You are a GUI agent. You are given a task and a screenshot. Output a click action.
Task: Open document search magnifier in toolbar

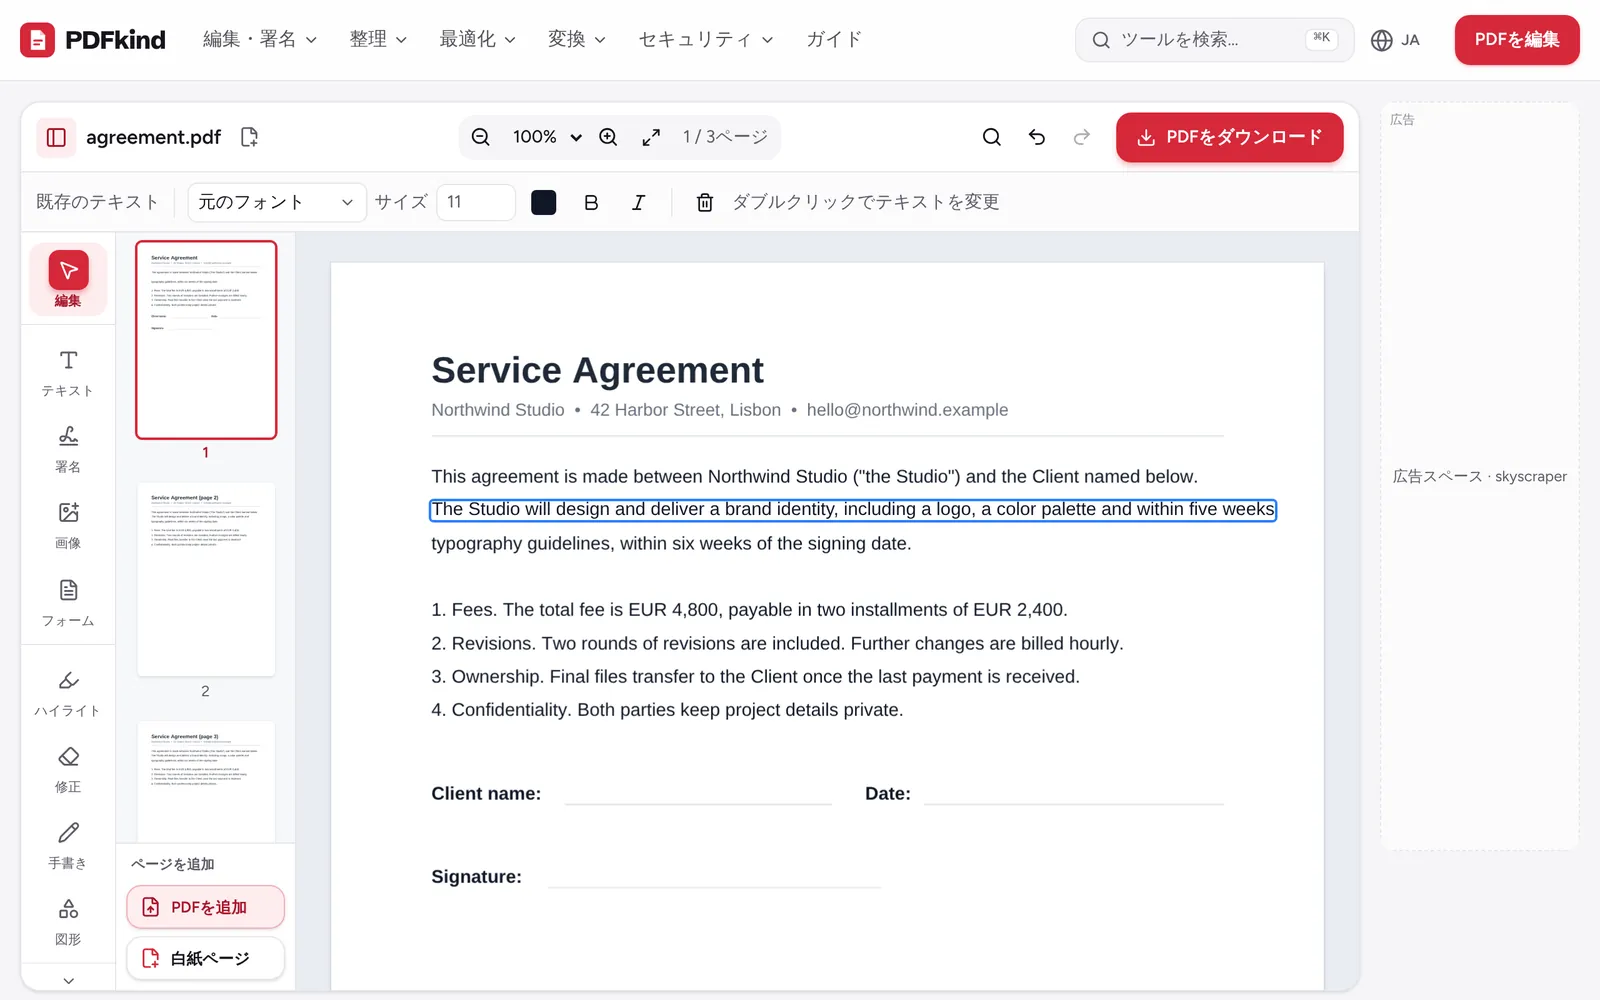click(x=992, y=137)
